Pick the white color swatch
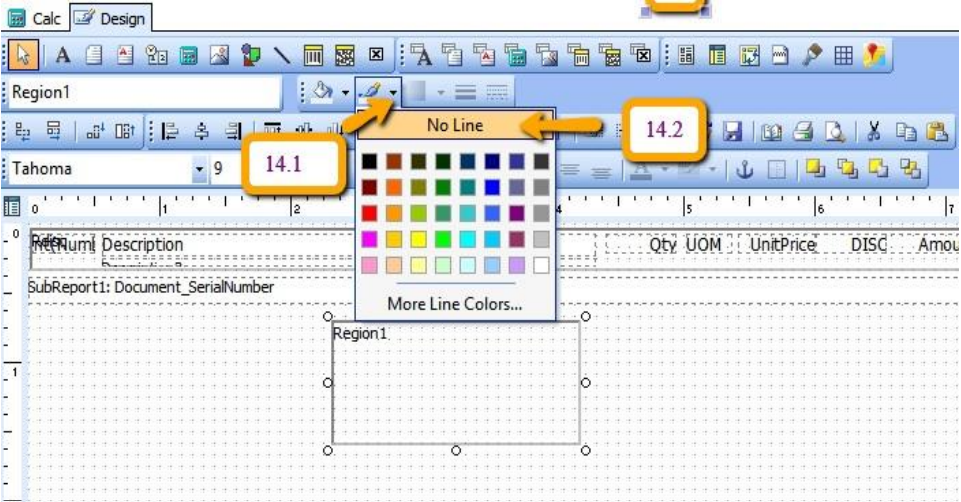This screenshot has width=961, height=502. click(x=541, y=265)
